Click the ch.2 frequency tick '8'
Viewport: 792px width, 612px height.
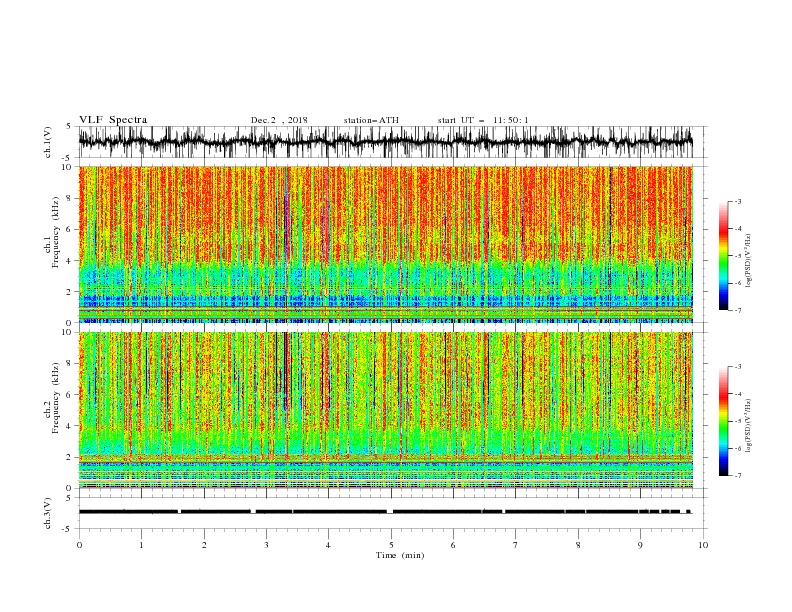[69, 364]
